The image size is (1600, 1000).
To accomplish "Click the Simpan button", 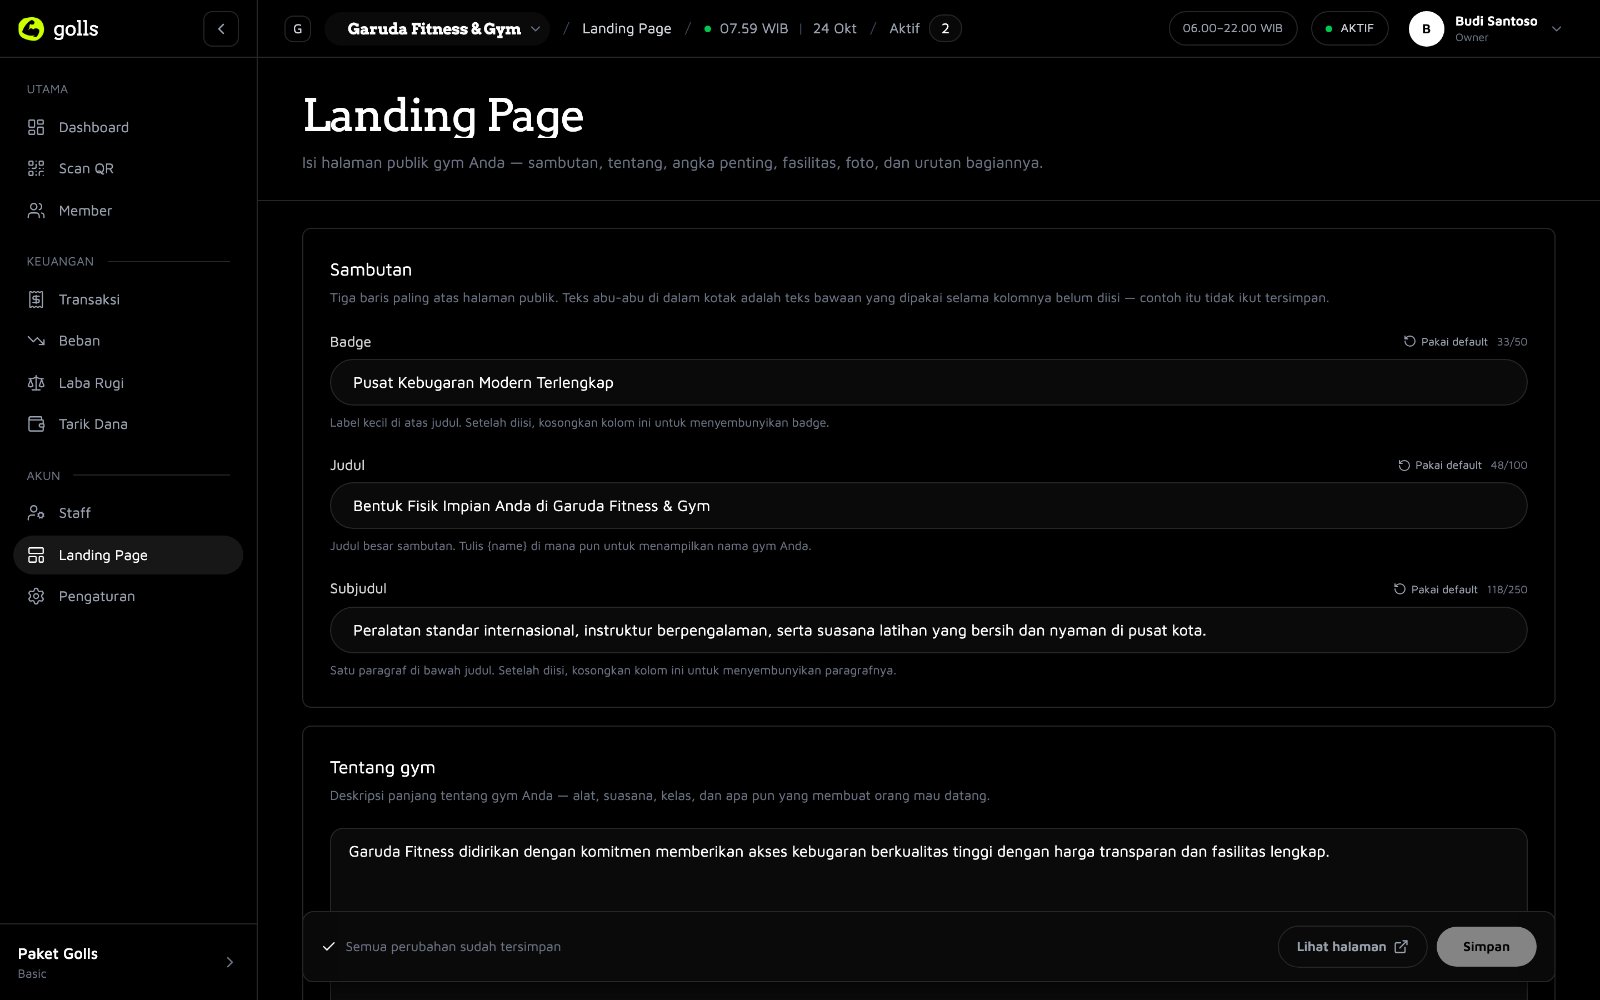I will click(x=1486, y=947).
